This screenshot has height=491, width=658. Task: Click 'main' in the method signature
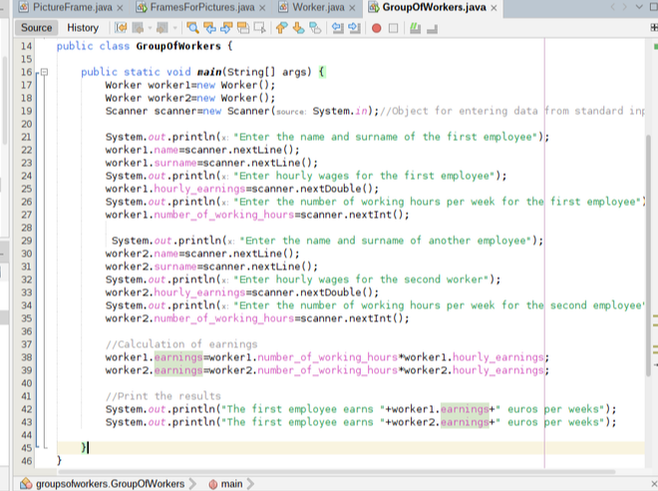209,72
